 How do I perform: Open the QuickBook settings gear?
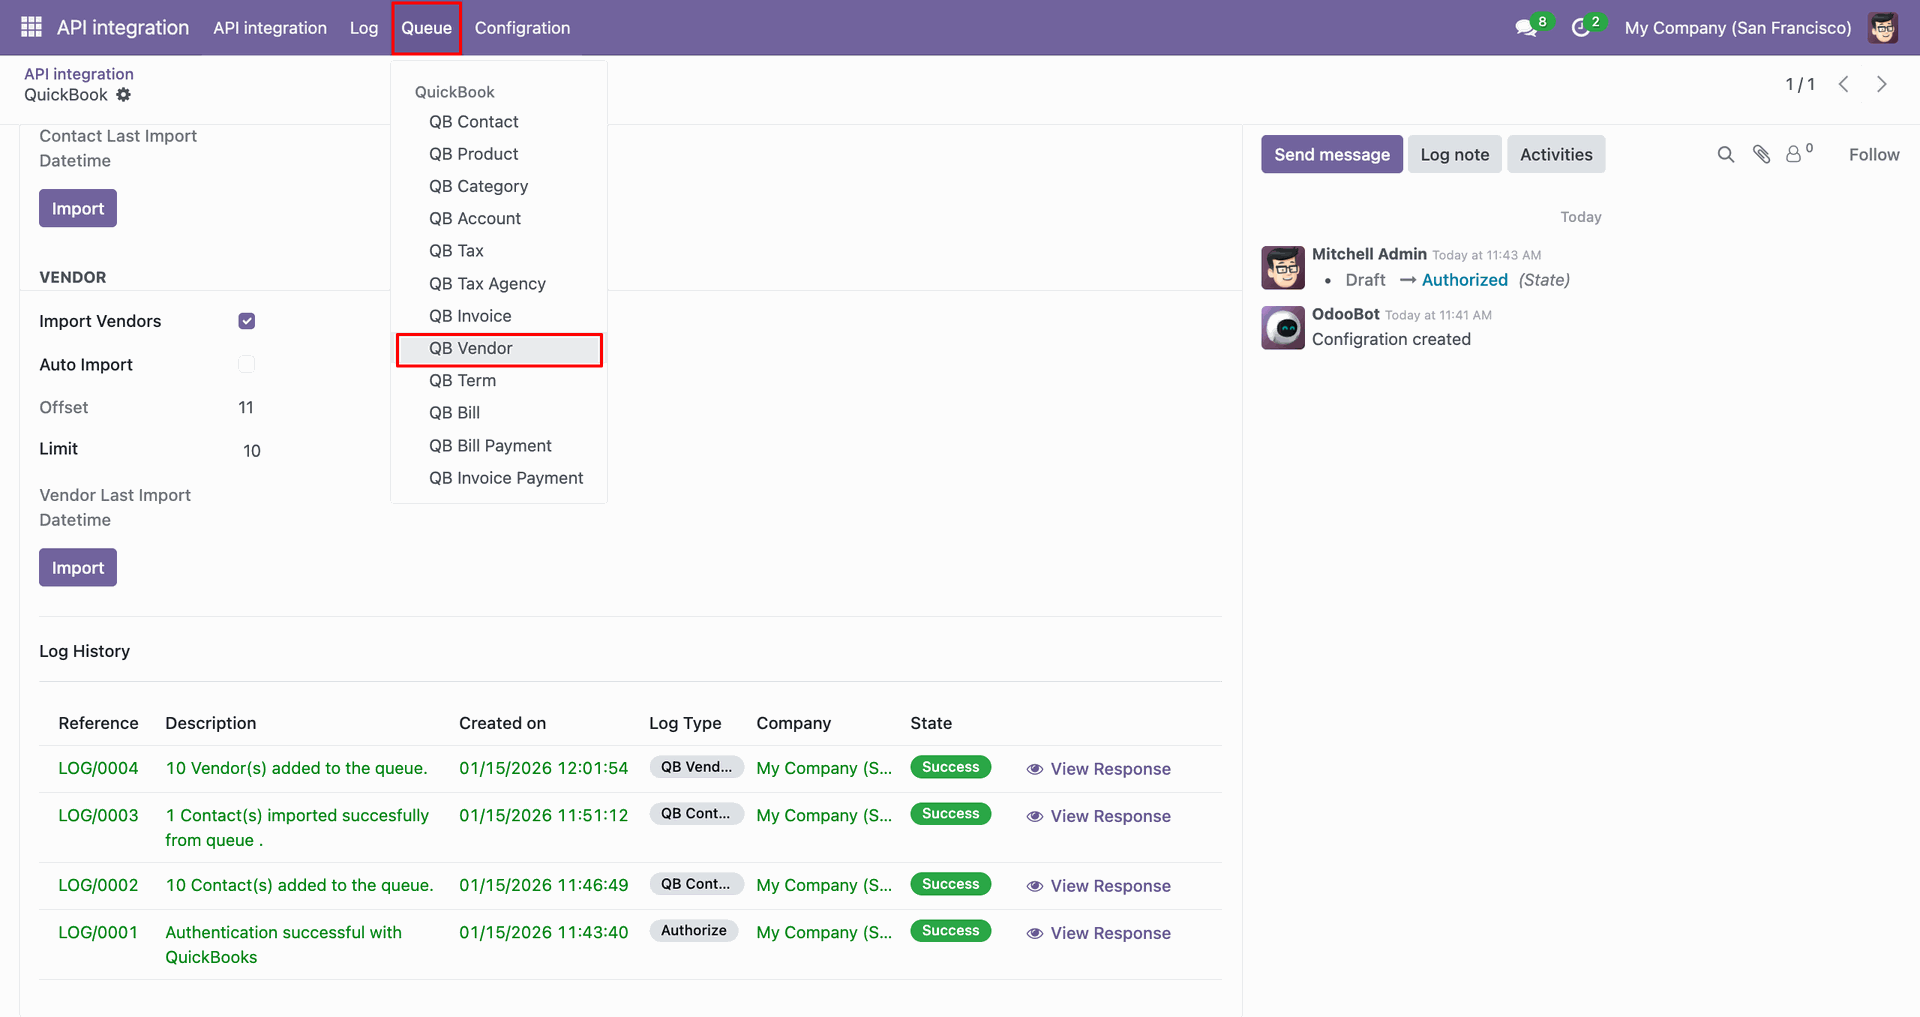click(124, 95)
